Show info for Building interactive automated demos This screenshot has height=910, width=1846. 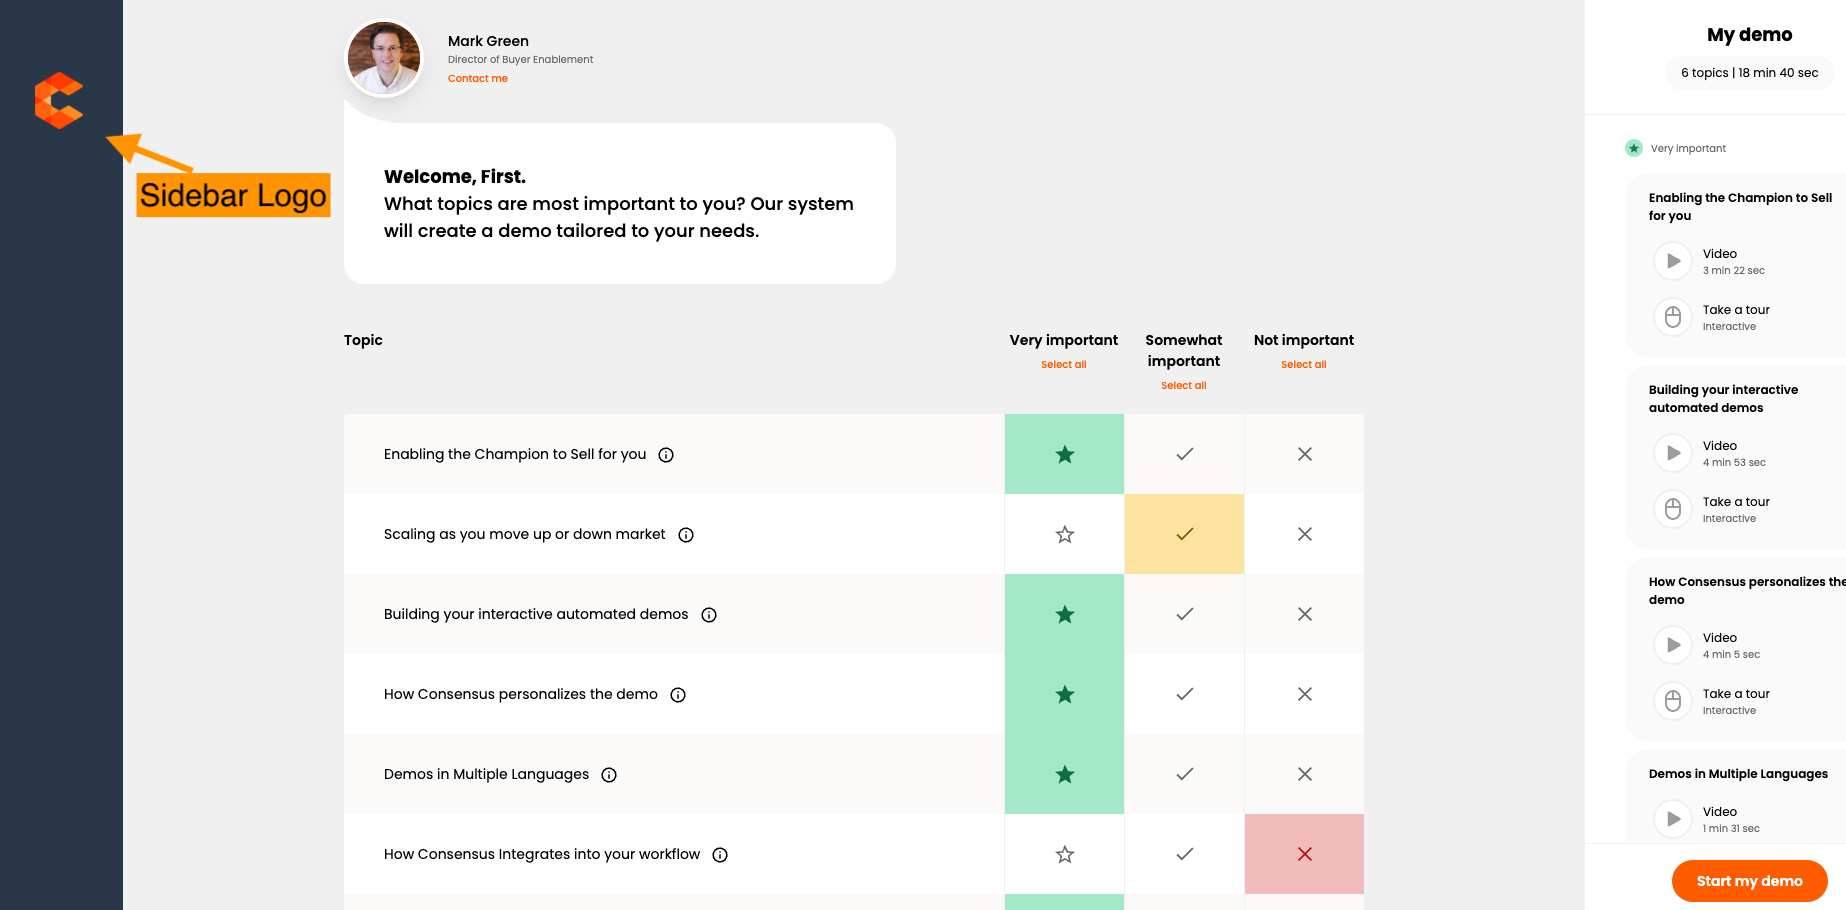click(709, 615)
